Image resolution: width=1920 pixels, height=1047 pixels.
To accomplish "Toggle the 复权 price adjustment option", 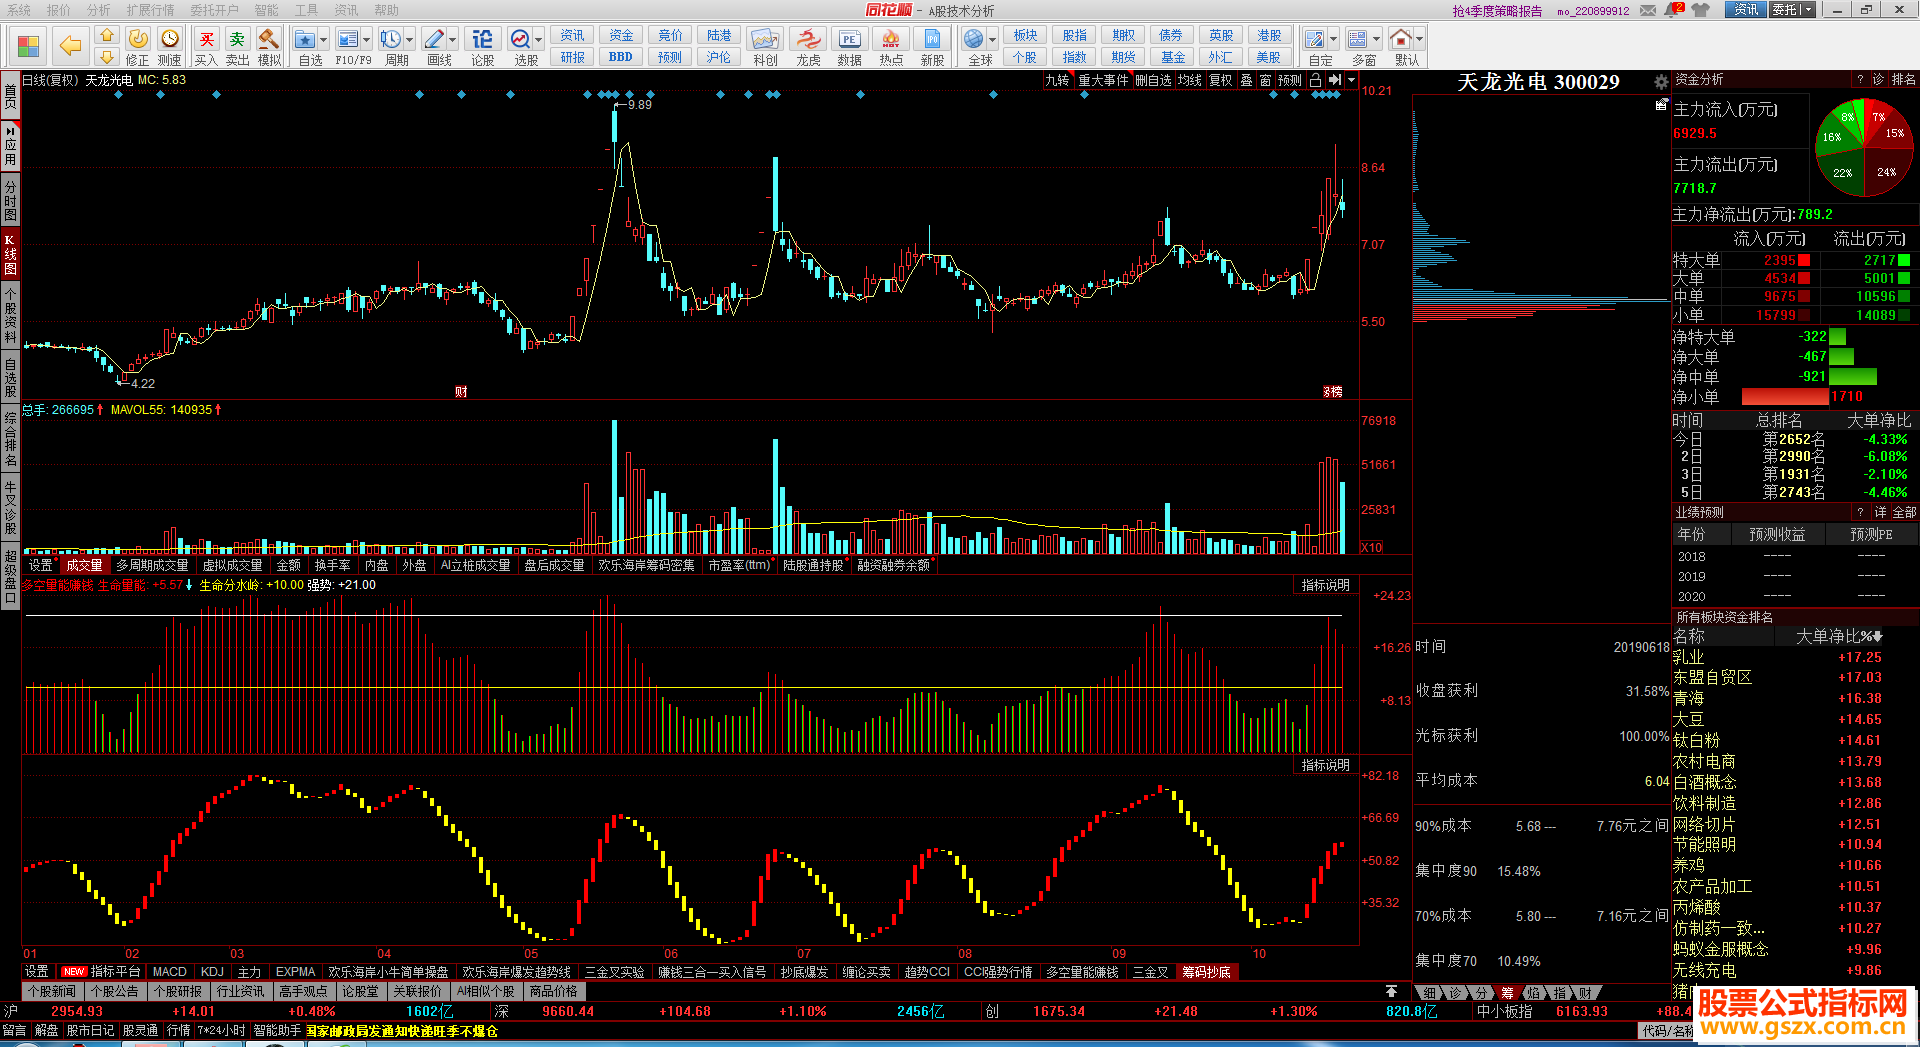I will pyautogui.click(x=1221, y=80).
